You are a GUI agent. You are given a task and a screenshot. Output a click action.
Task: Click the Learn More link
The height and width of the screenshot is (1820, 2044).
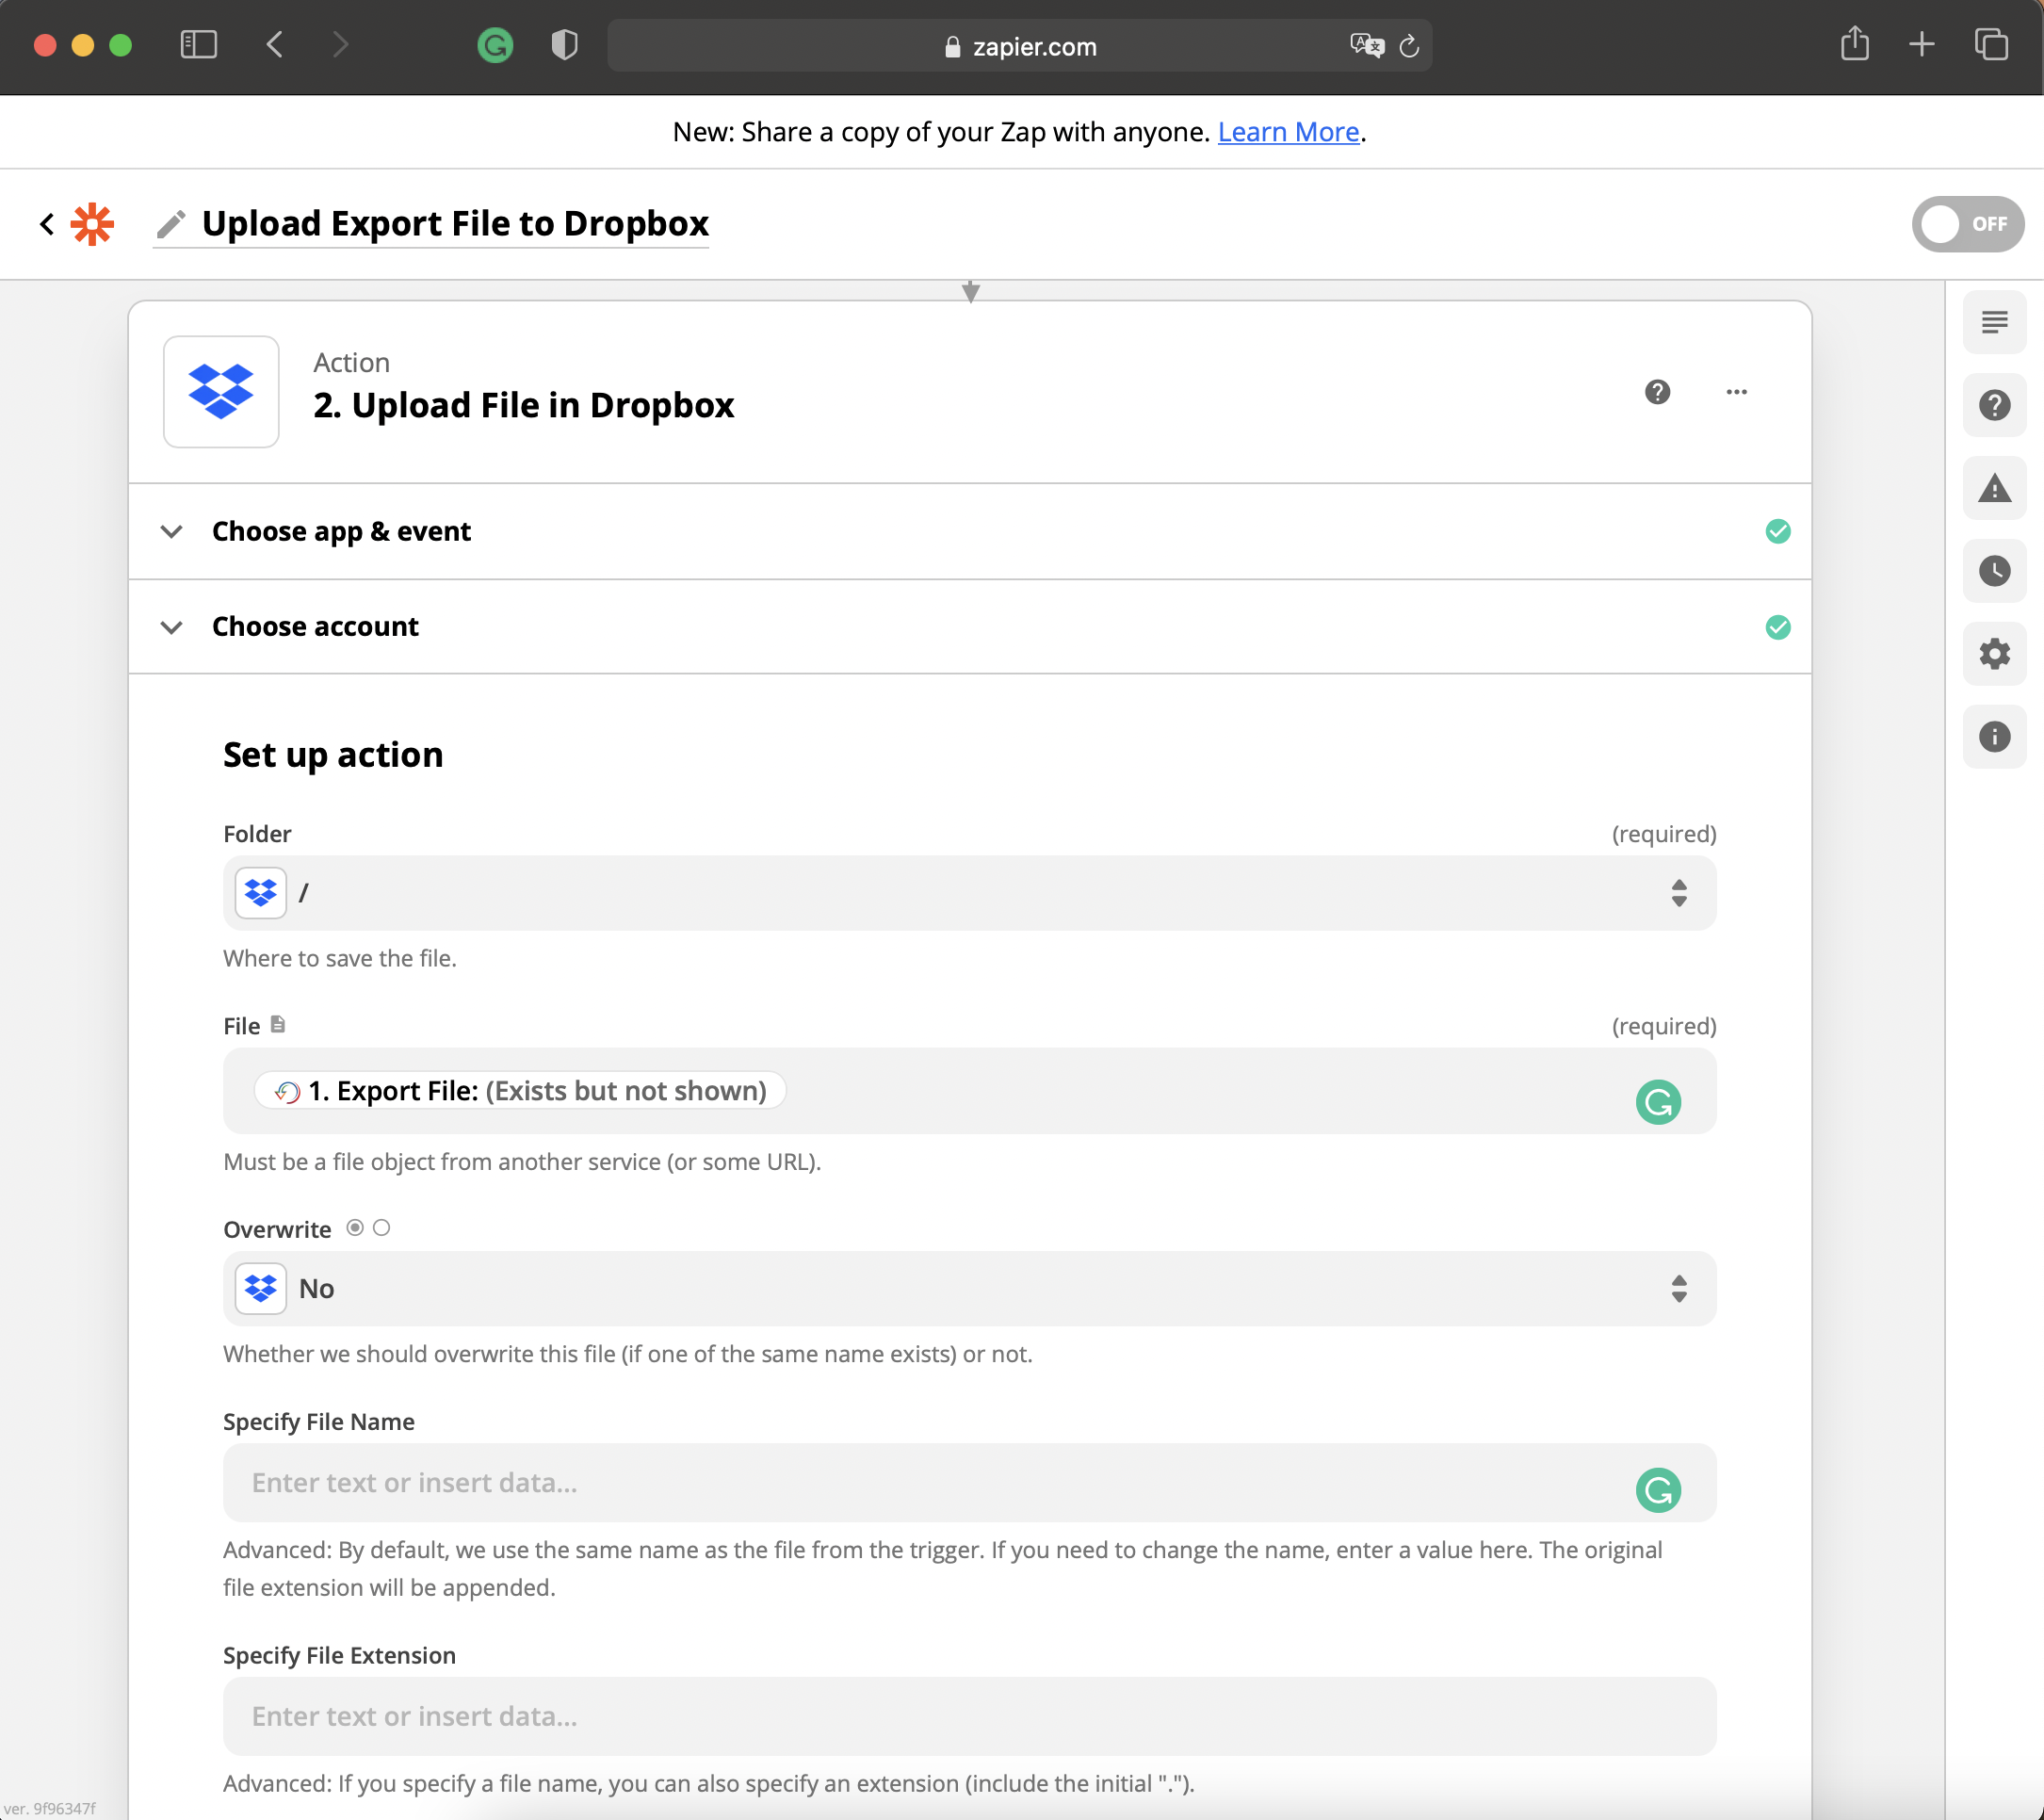[1288, 132]
